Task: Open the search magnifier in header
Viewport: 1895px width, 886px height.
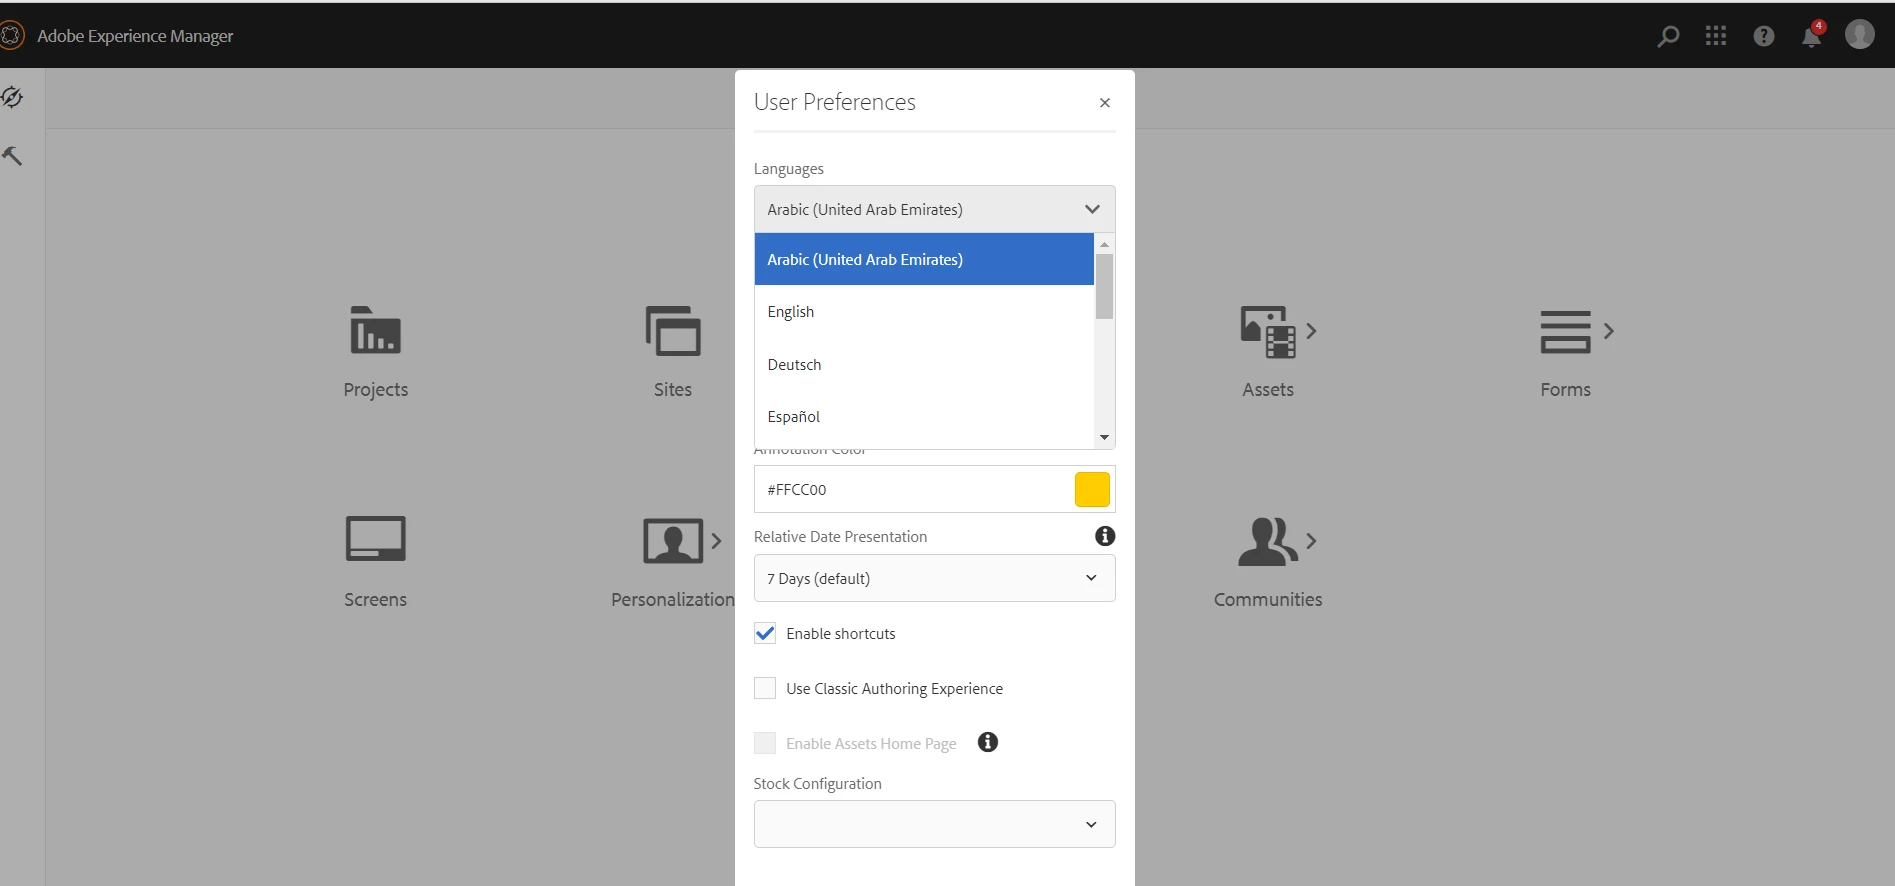Action: click(1668, 36)
